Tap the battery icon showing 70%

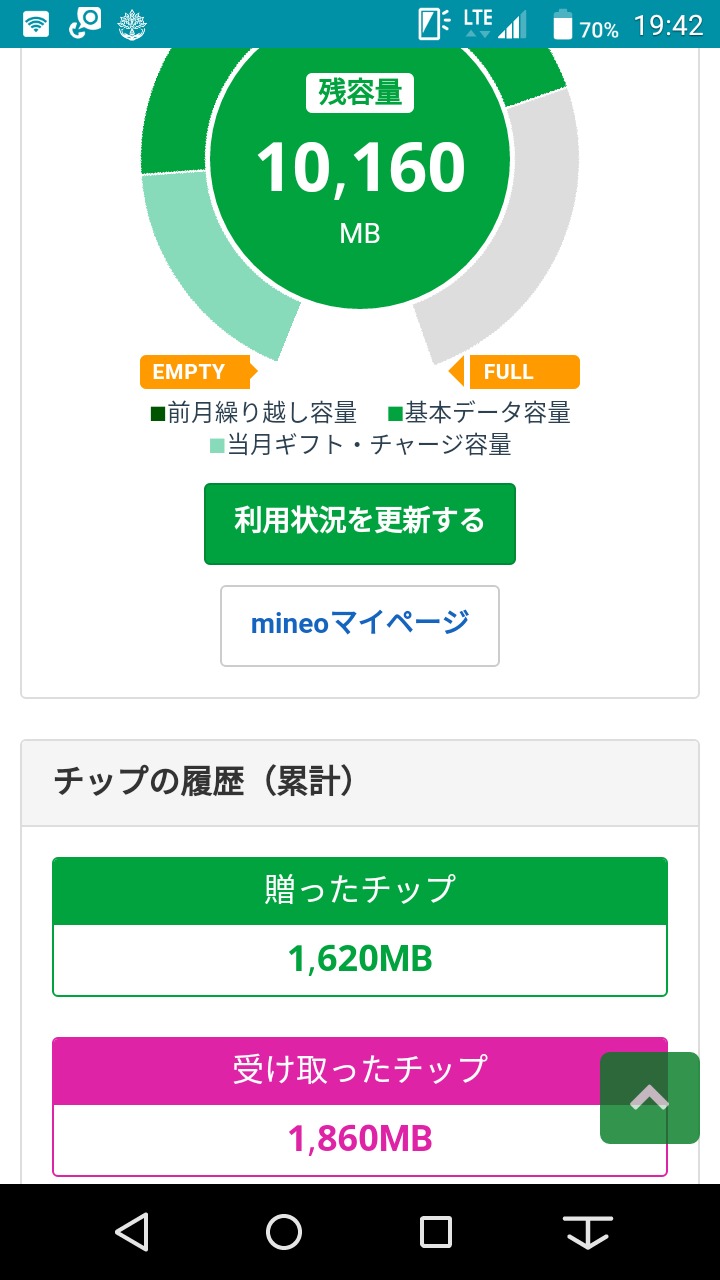pos(564,25)
